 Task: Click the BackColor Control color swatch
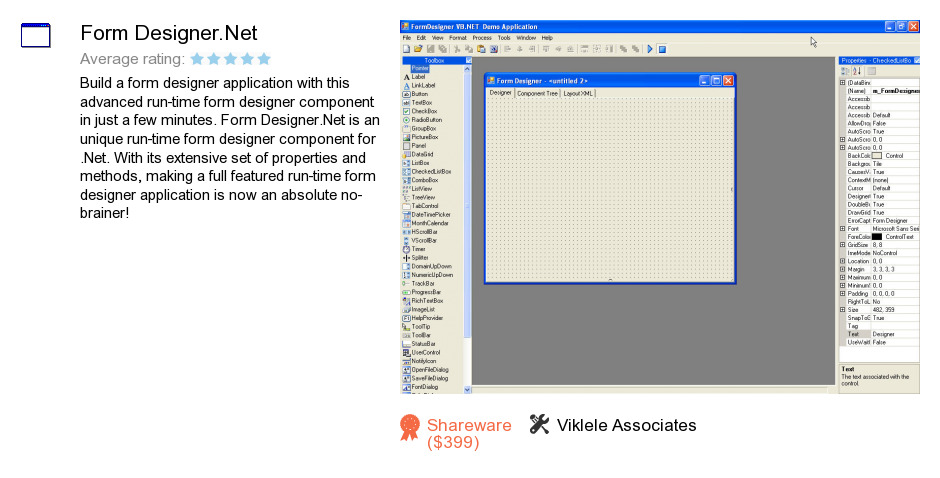click(876, 155)
